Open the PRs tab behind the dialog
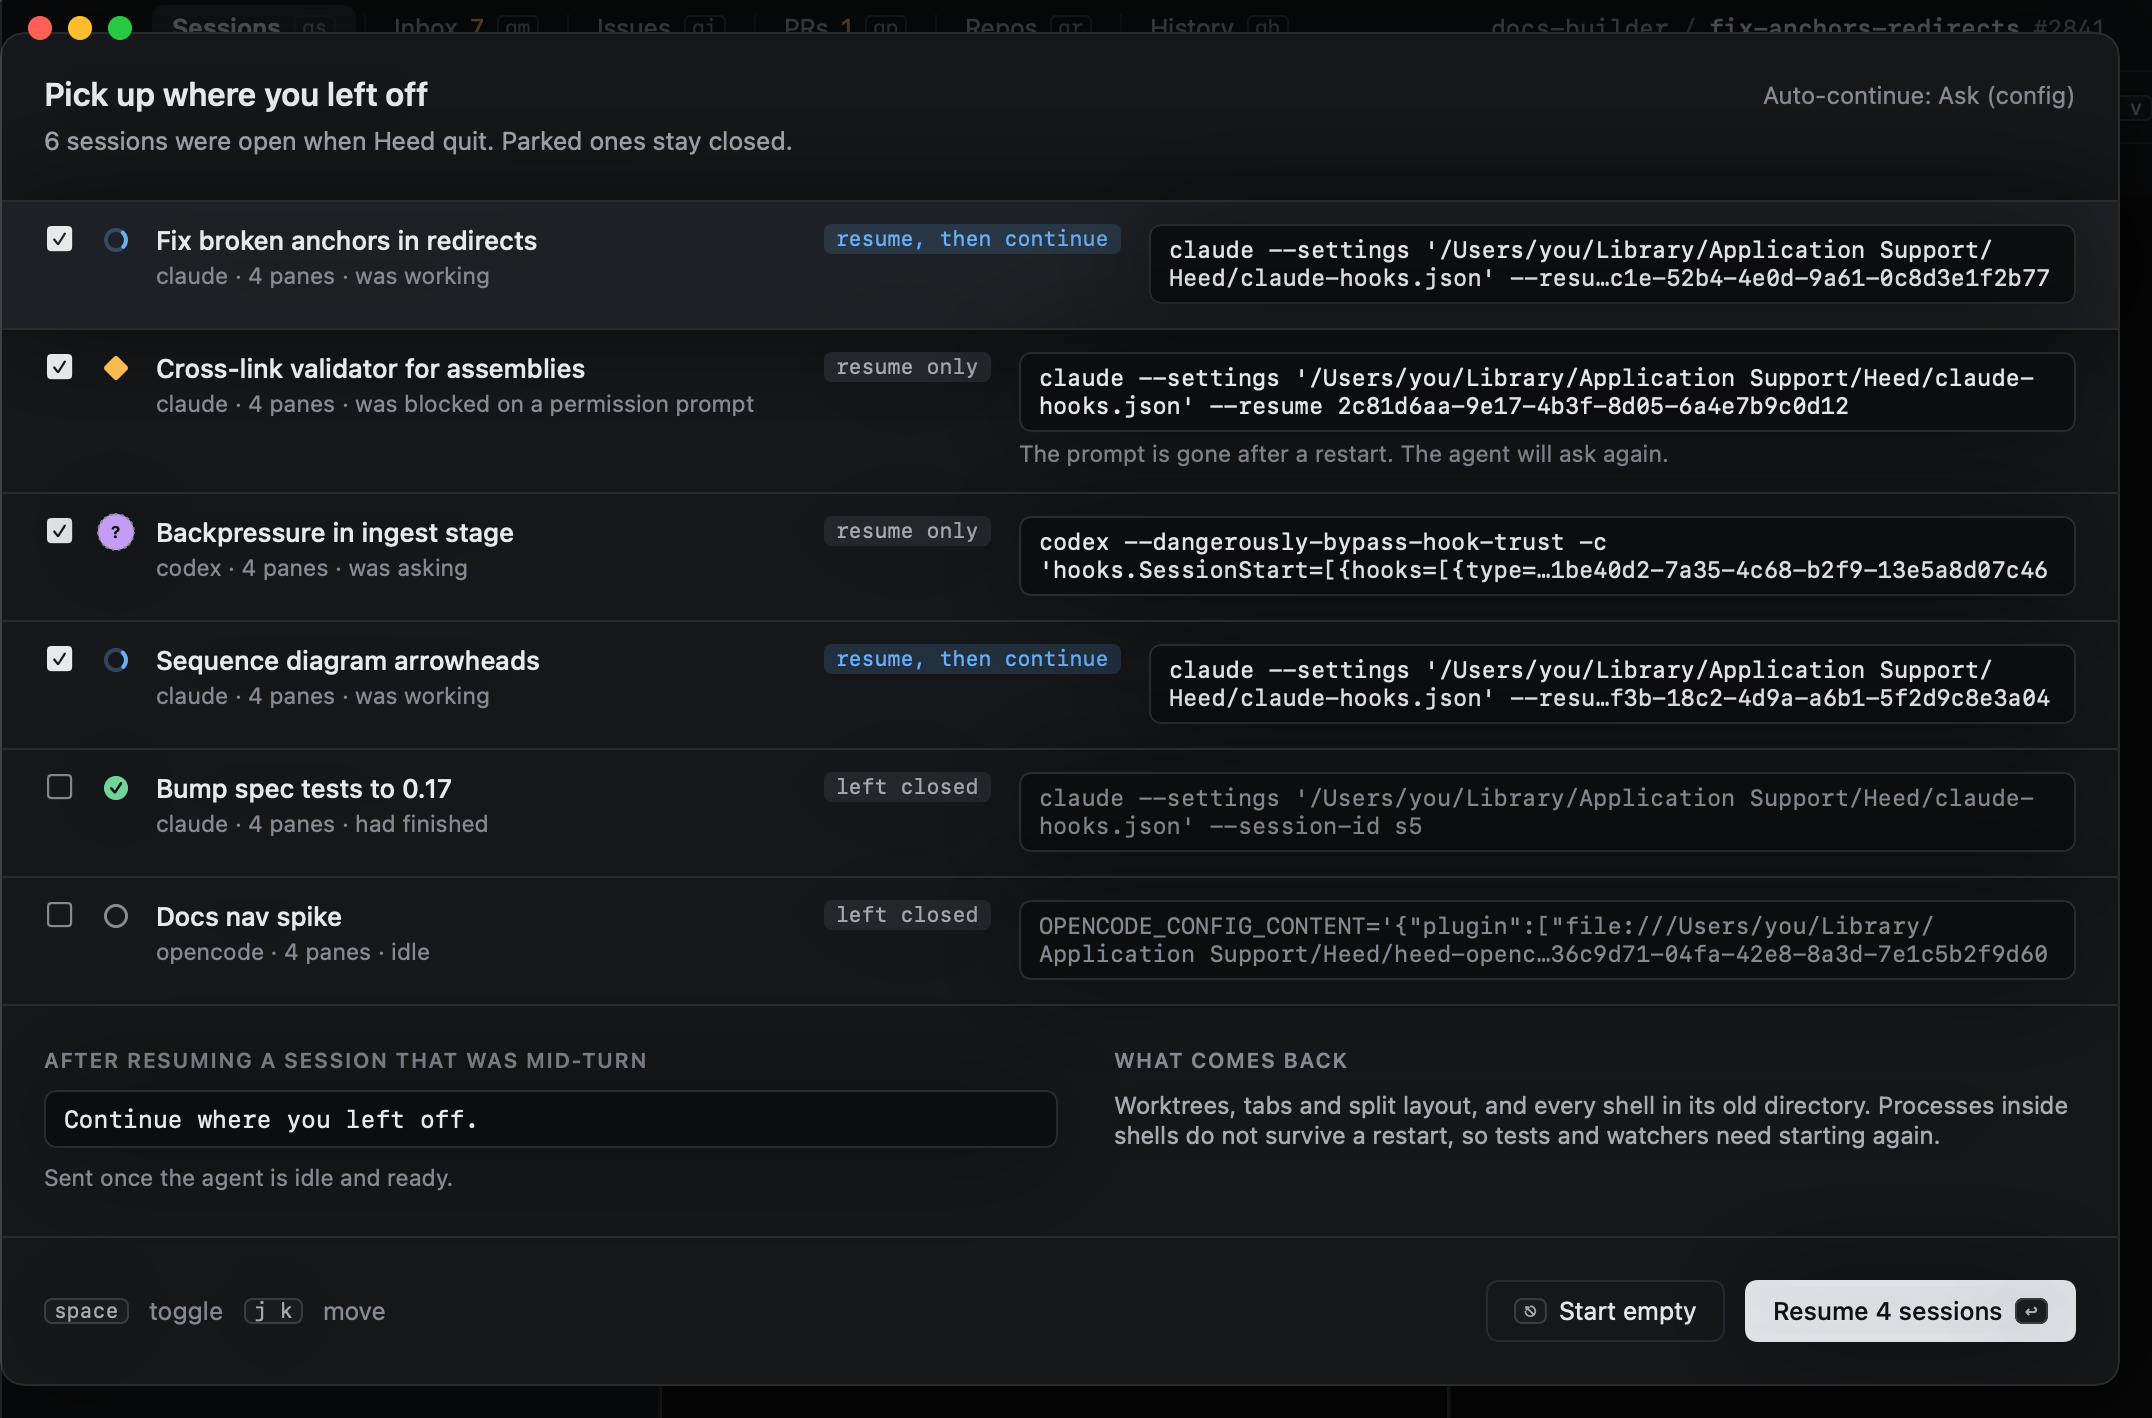2152x1418 pixels. pos(844,24)
